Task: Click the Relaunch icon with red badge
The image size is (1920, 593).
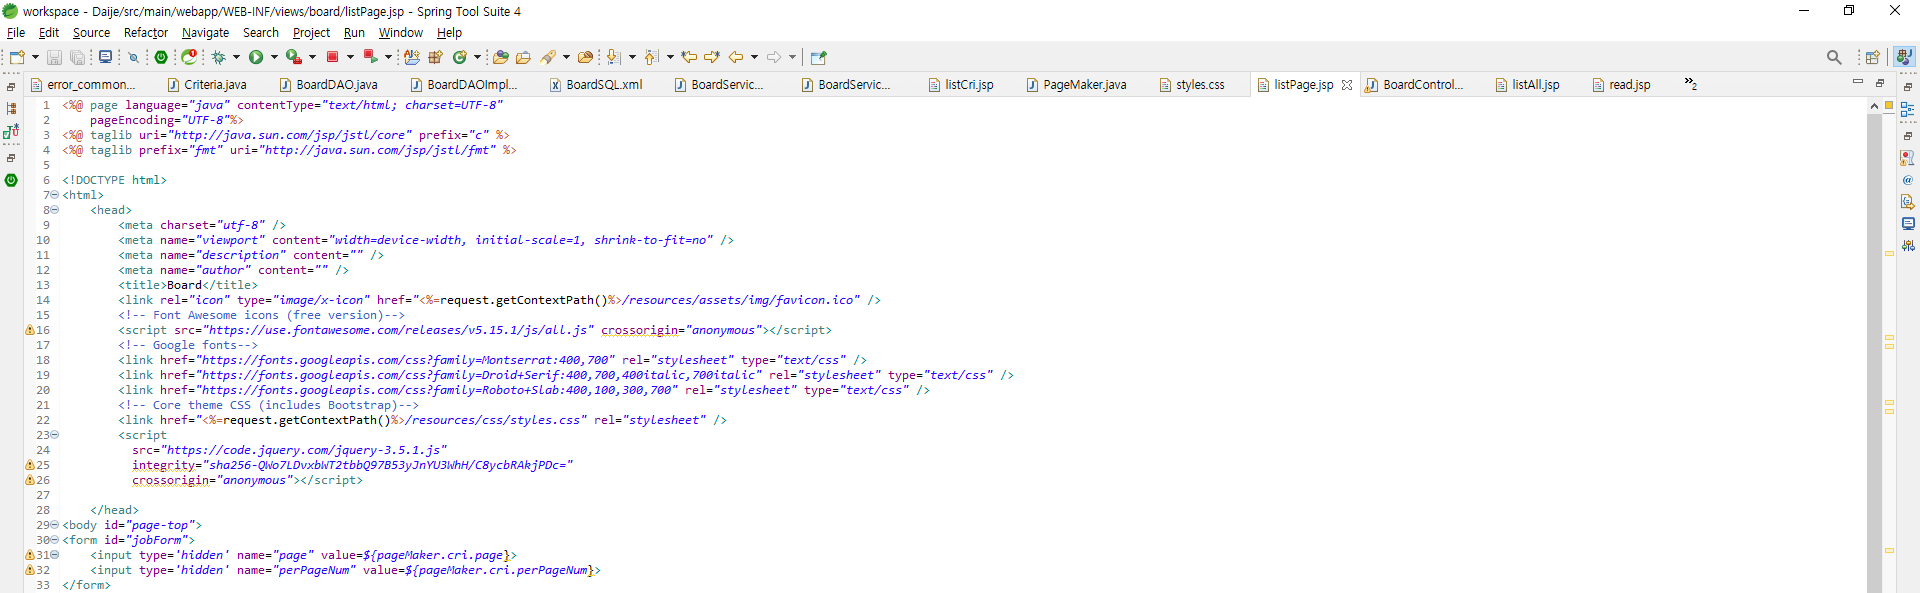Action: [189, 57]
